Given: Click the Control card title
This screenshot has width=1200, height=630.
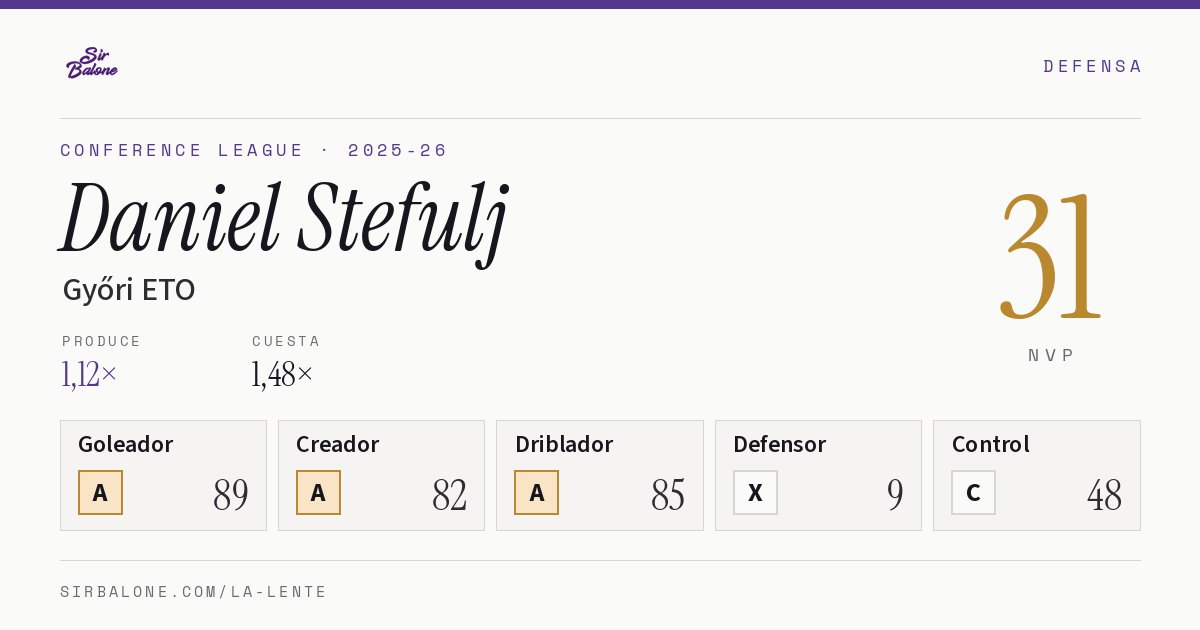Looking at the screenshot, I should pos(991,444).
